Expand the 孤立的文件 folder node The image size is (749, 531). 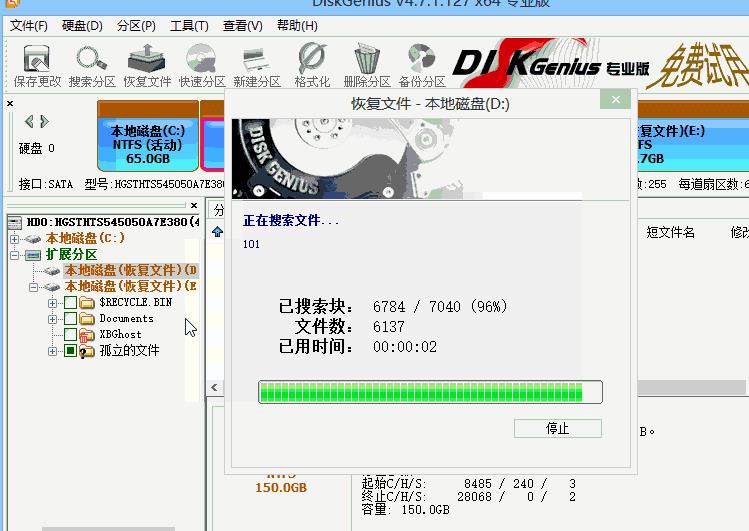coord(52,351)
